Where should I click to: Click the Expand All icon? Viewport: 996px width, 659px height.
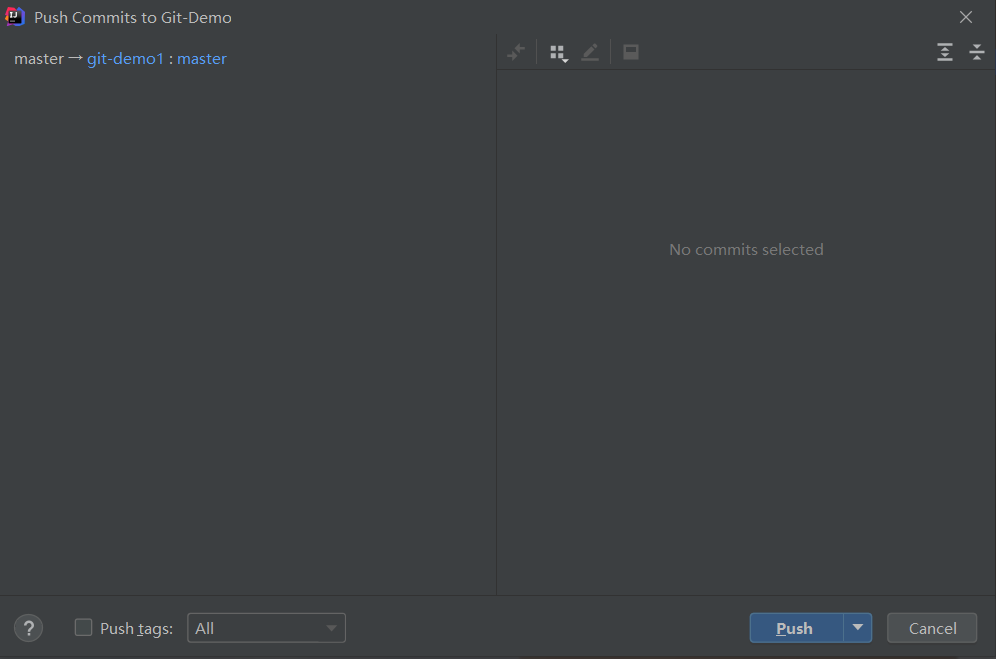point(945,52)
